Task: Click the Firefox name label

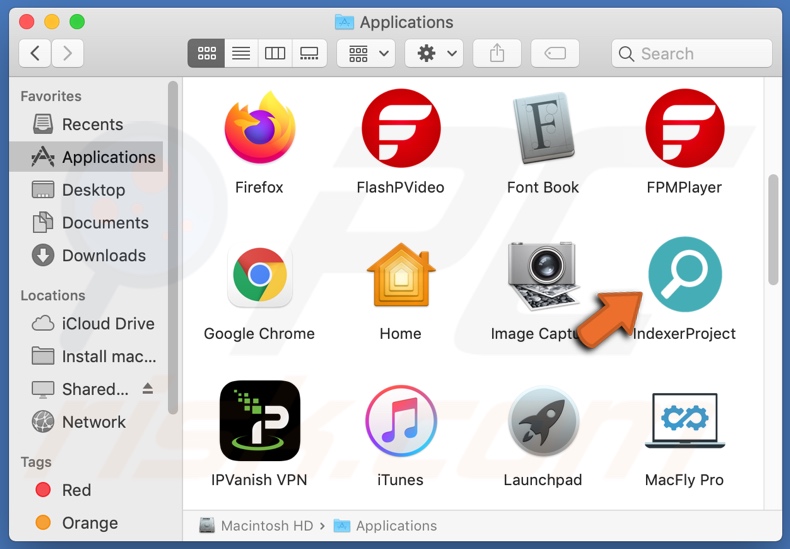Action: pyautogui.click(x=259, y=187)
